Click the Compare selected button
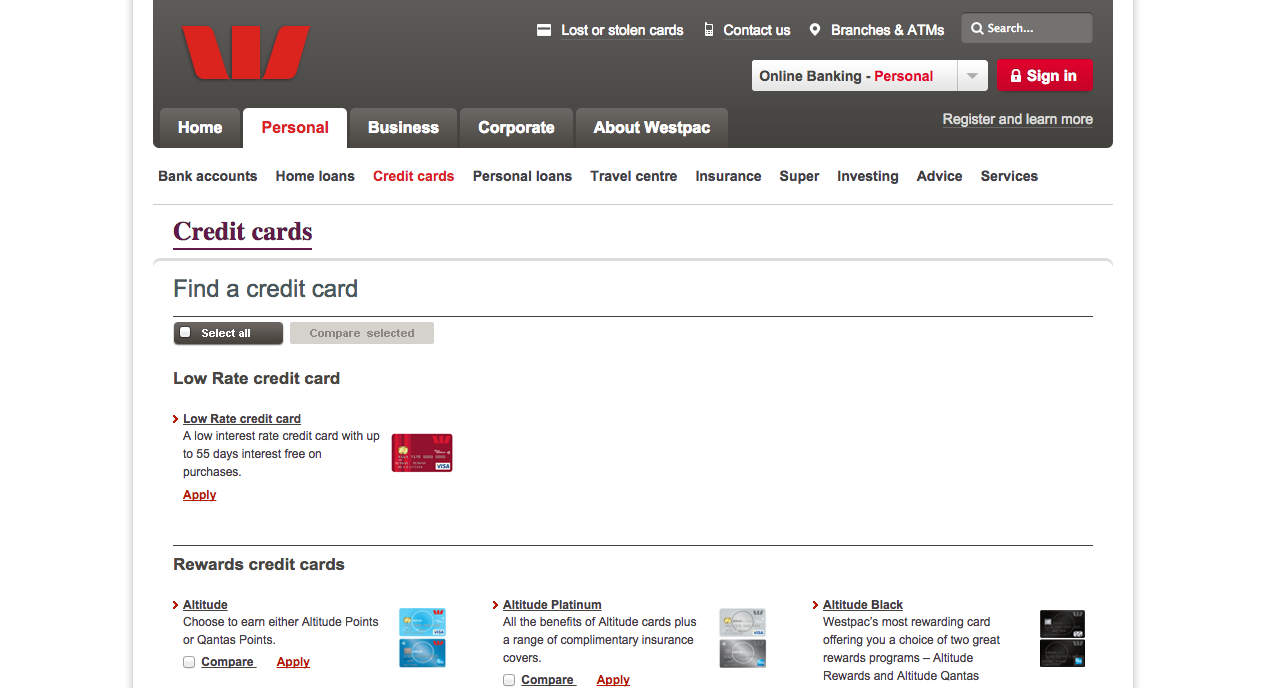1268x688 pixels. pos(362,333)
